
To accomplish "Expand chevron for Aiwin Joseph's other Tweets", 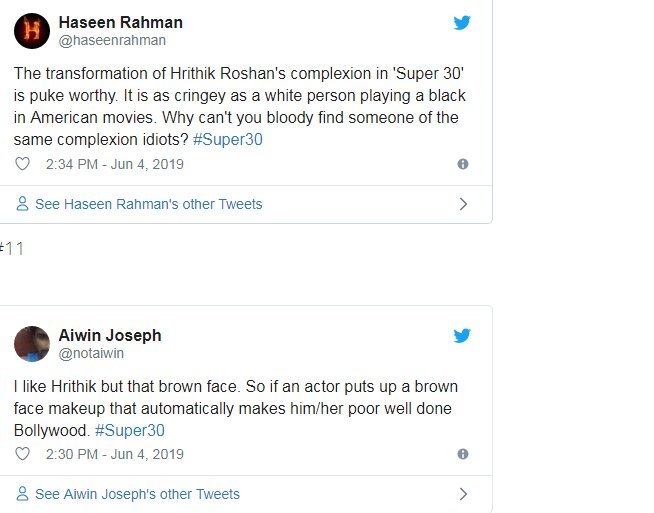I will coord(462,494).
